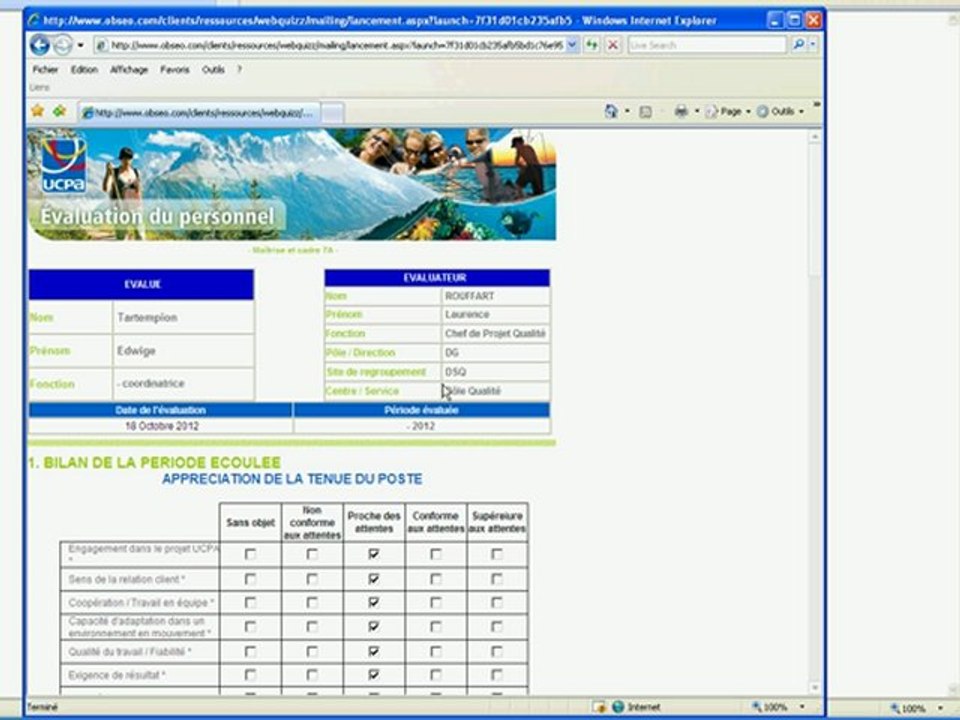Go back with the browser Back arrow

[x=40, y=45]
